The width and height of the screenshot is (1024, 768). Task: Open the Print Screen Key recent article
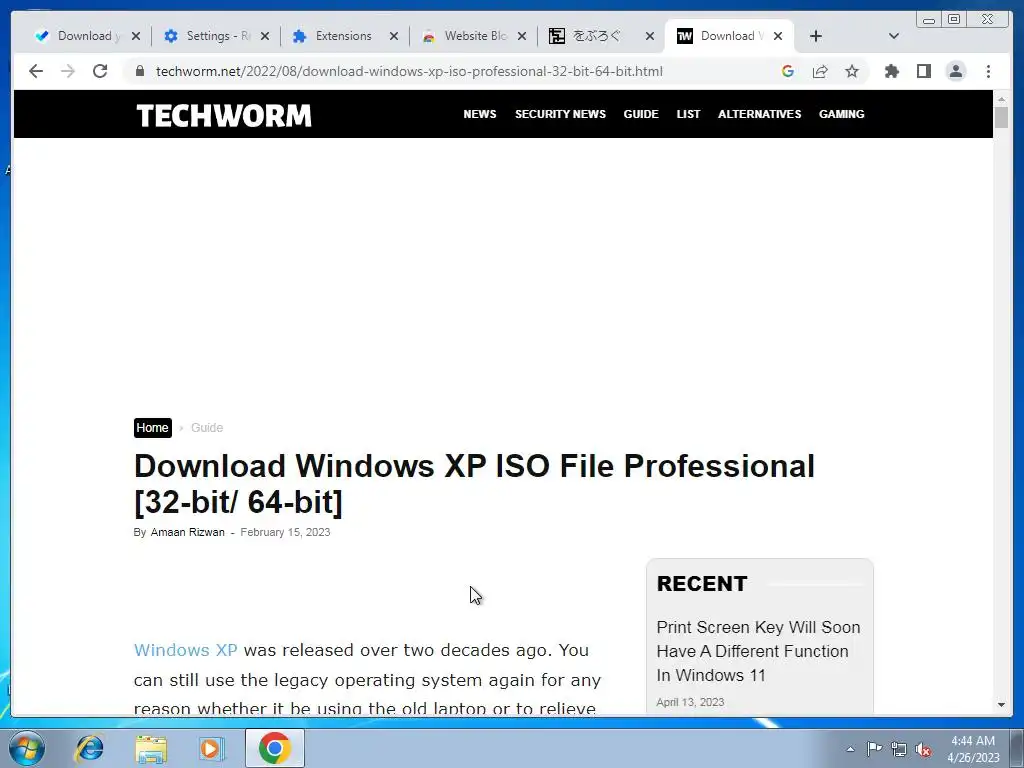[758, 651]
